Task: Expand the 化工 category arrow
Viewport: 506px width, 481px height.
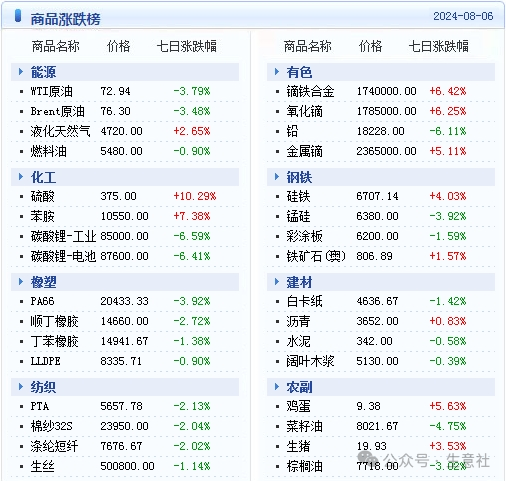Action: [x=21, y=177]
